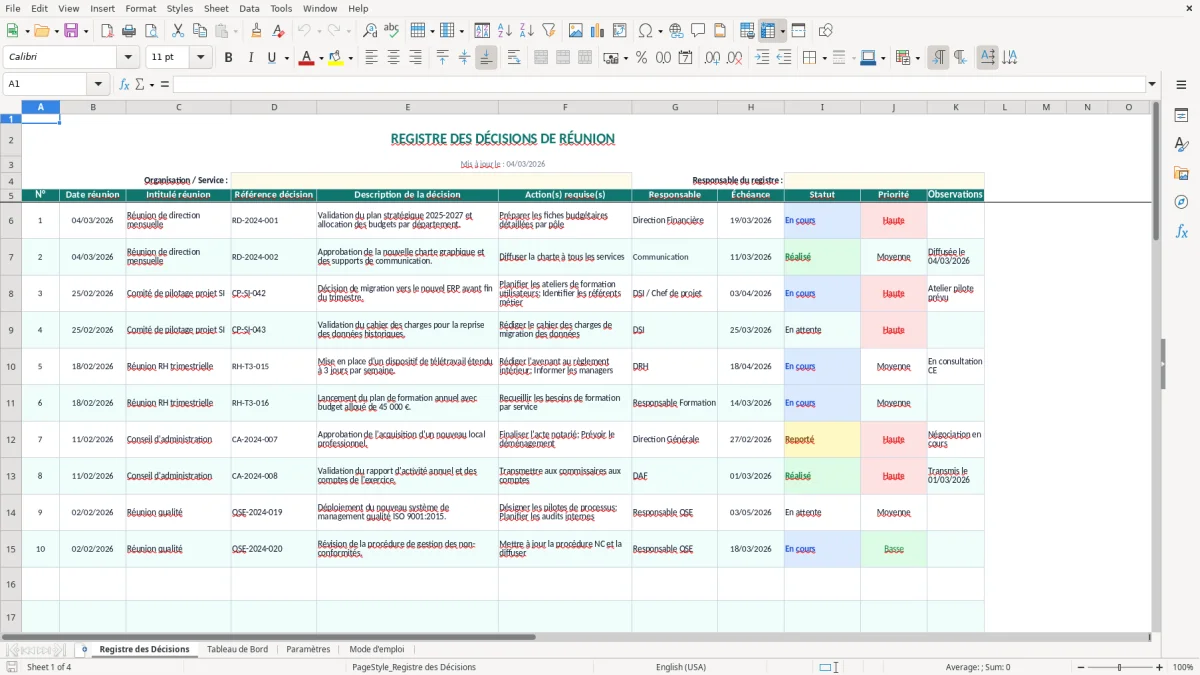Open Font Color dropdown arrow

[320, 58]
